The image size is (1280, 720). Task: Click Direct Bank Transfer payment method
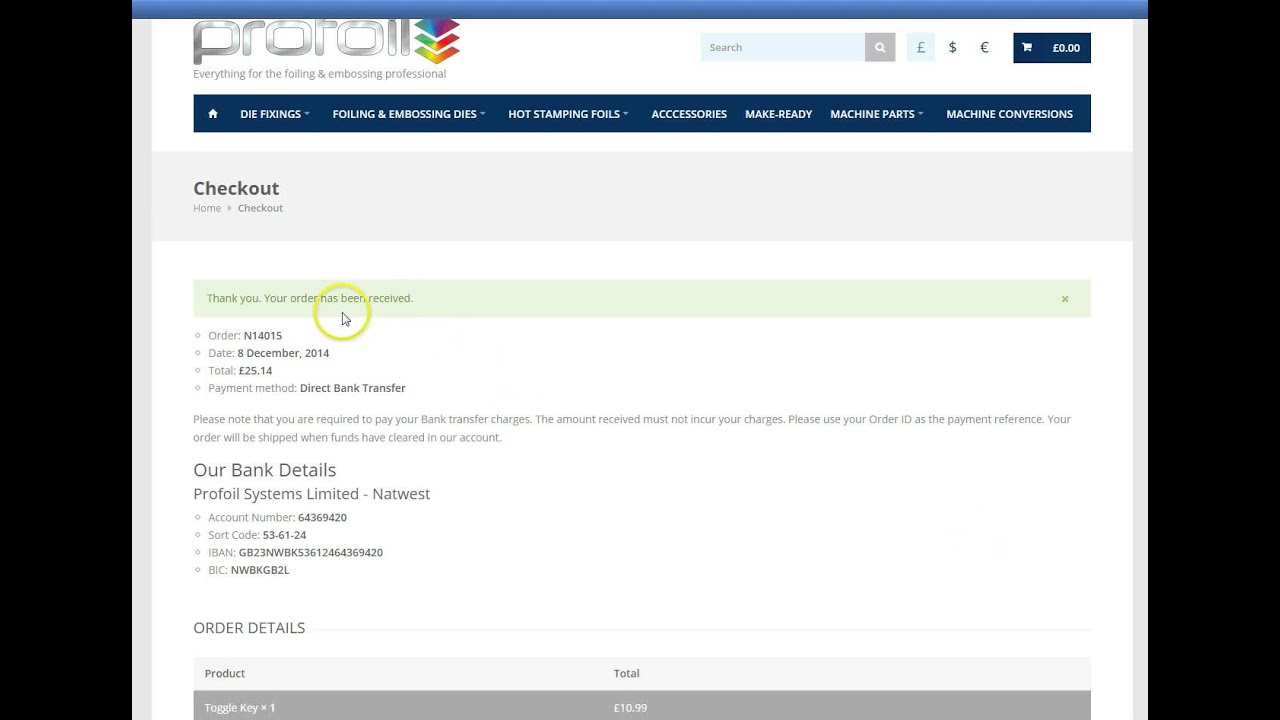pyautogui.click(x=353, y=388)
